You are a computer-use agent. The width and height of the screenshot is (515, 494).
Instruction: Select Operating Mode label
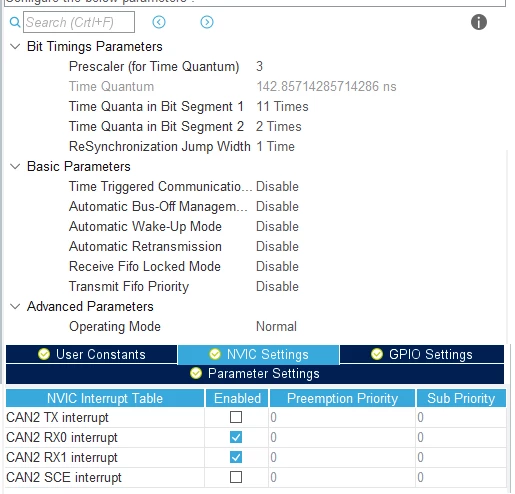tap(115, 326)
